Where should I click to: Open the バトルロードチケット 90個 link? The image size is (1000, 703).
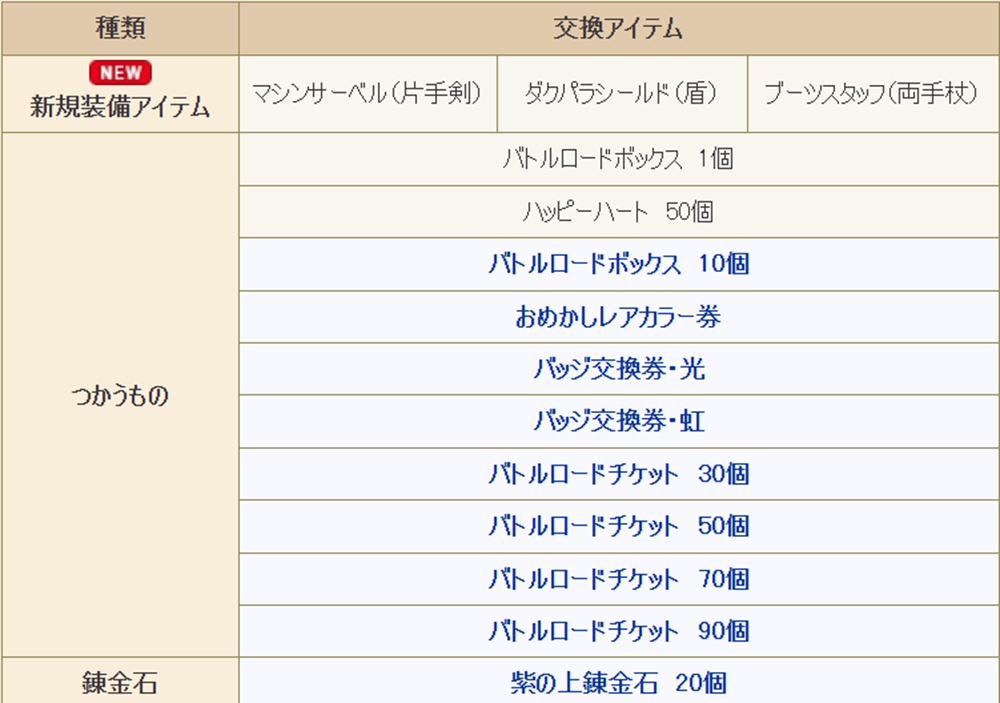coord(619,632)
